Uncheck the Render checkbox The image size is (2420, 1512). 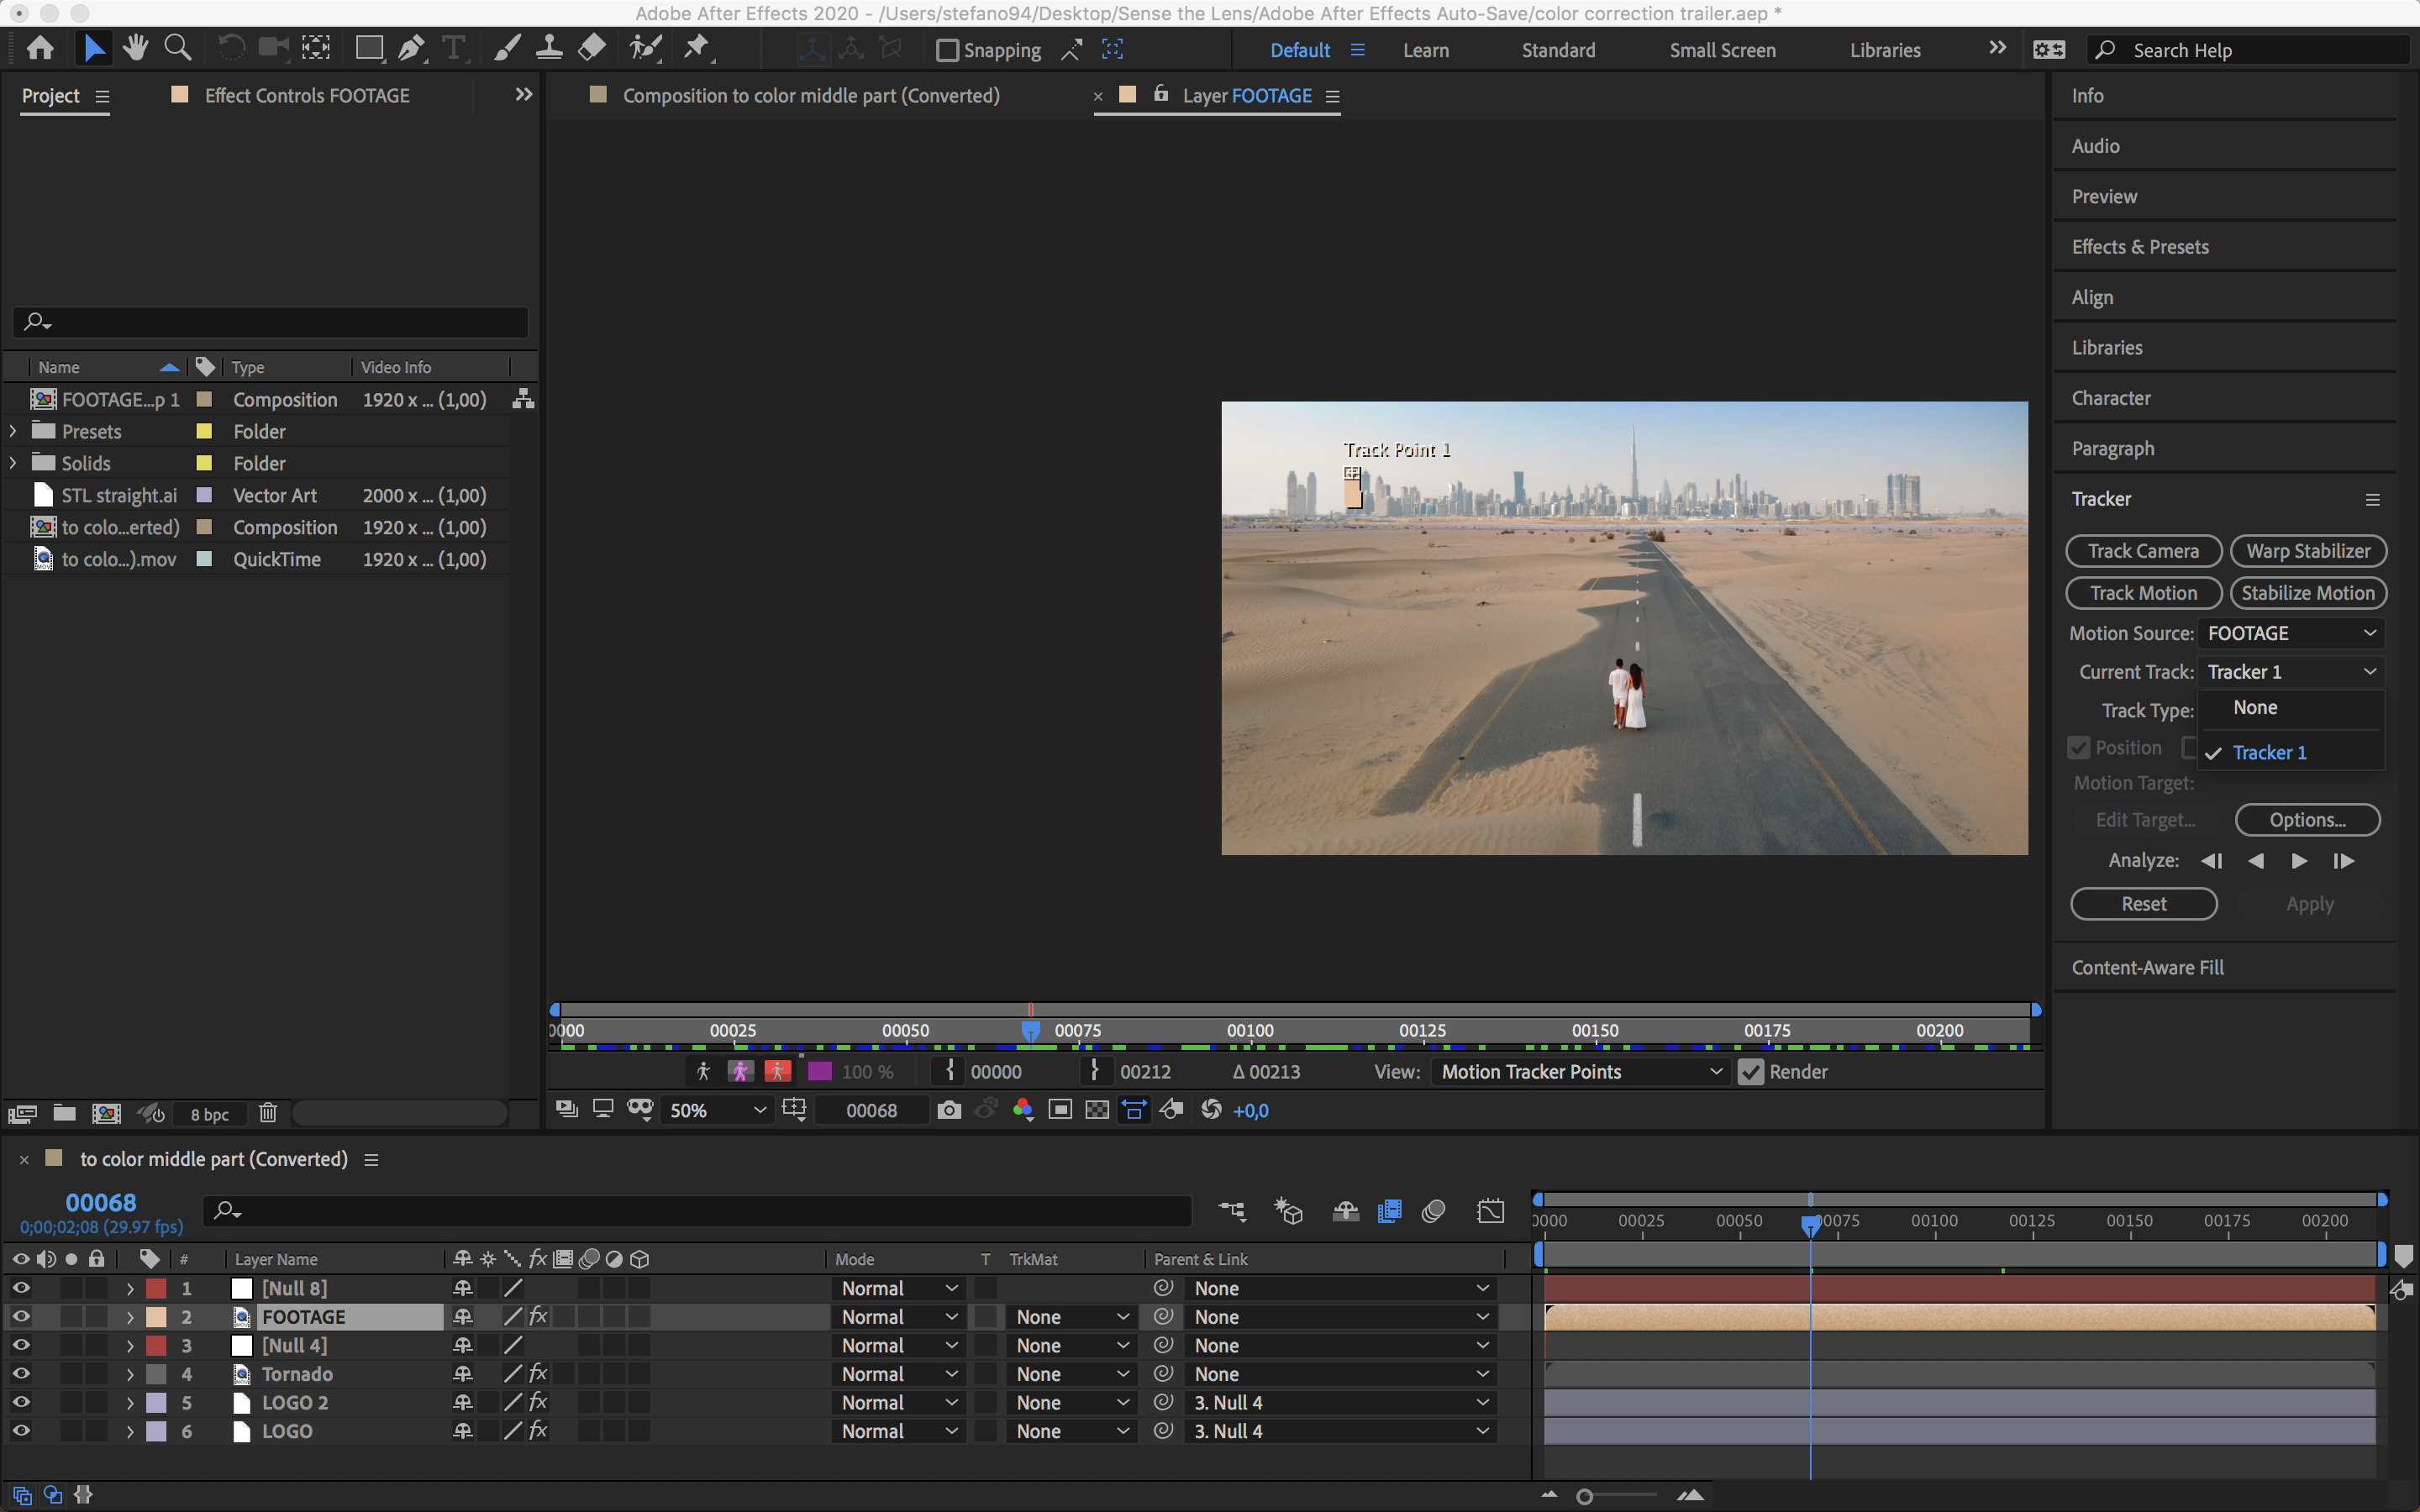pos(1750,1072)
